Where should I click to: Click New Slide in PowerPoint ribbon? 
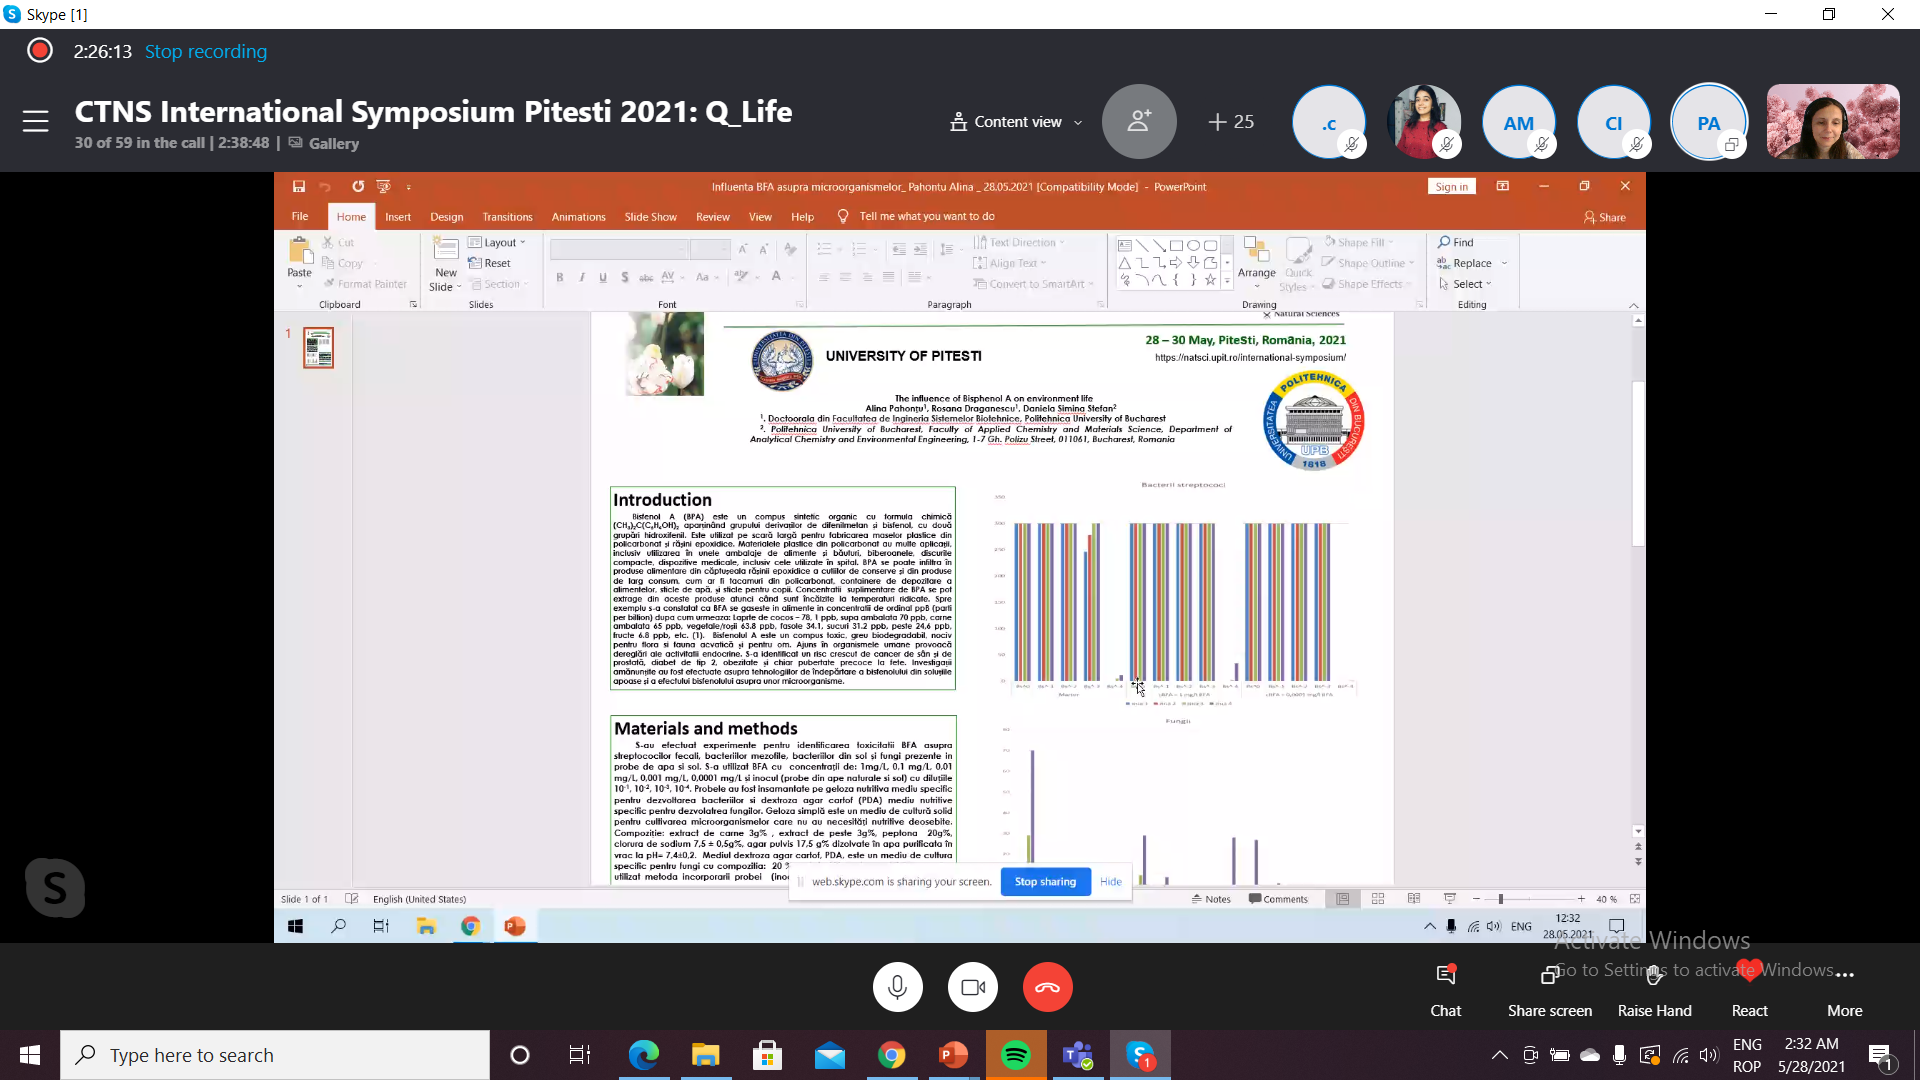(x=445, y=265)
